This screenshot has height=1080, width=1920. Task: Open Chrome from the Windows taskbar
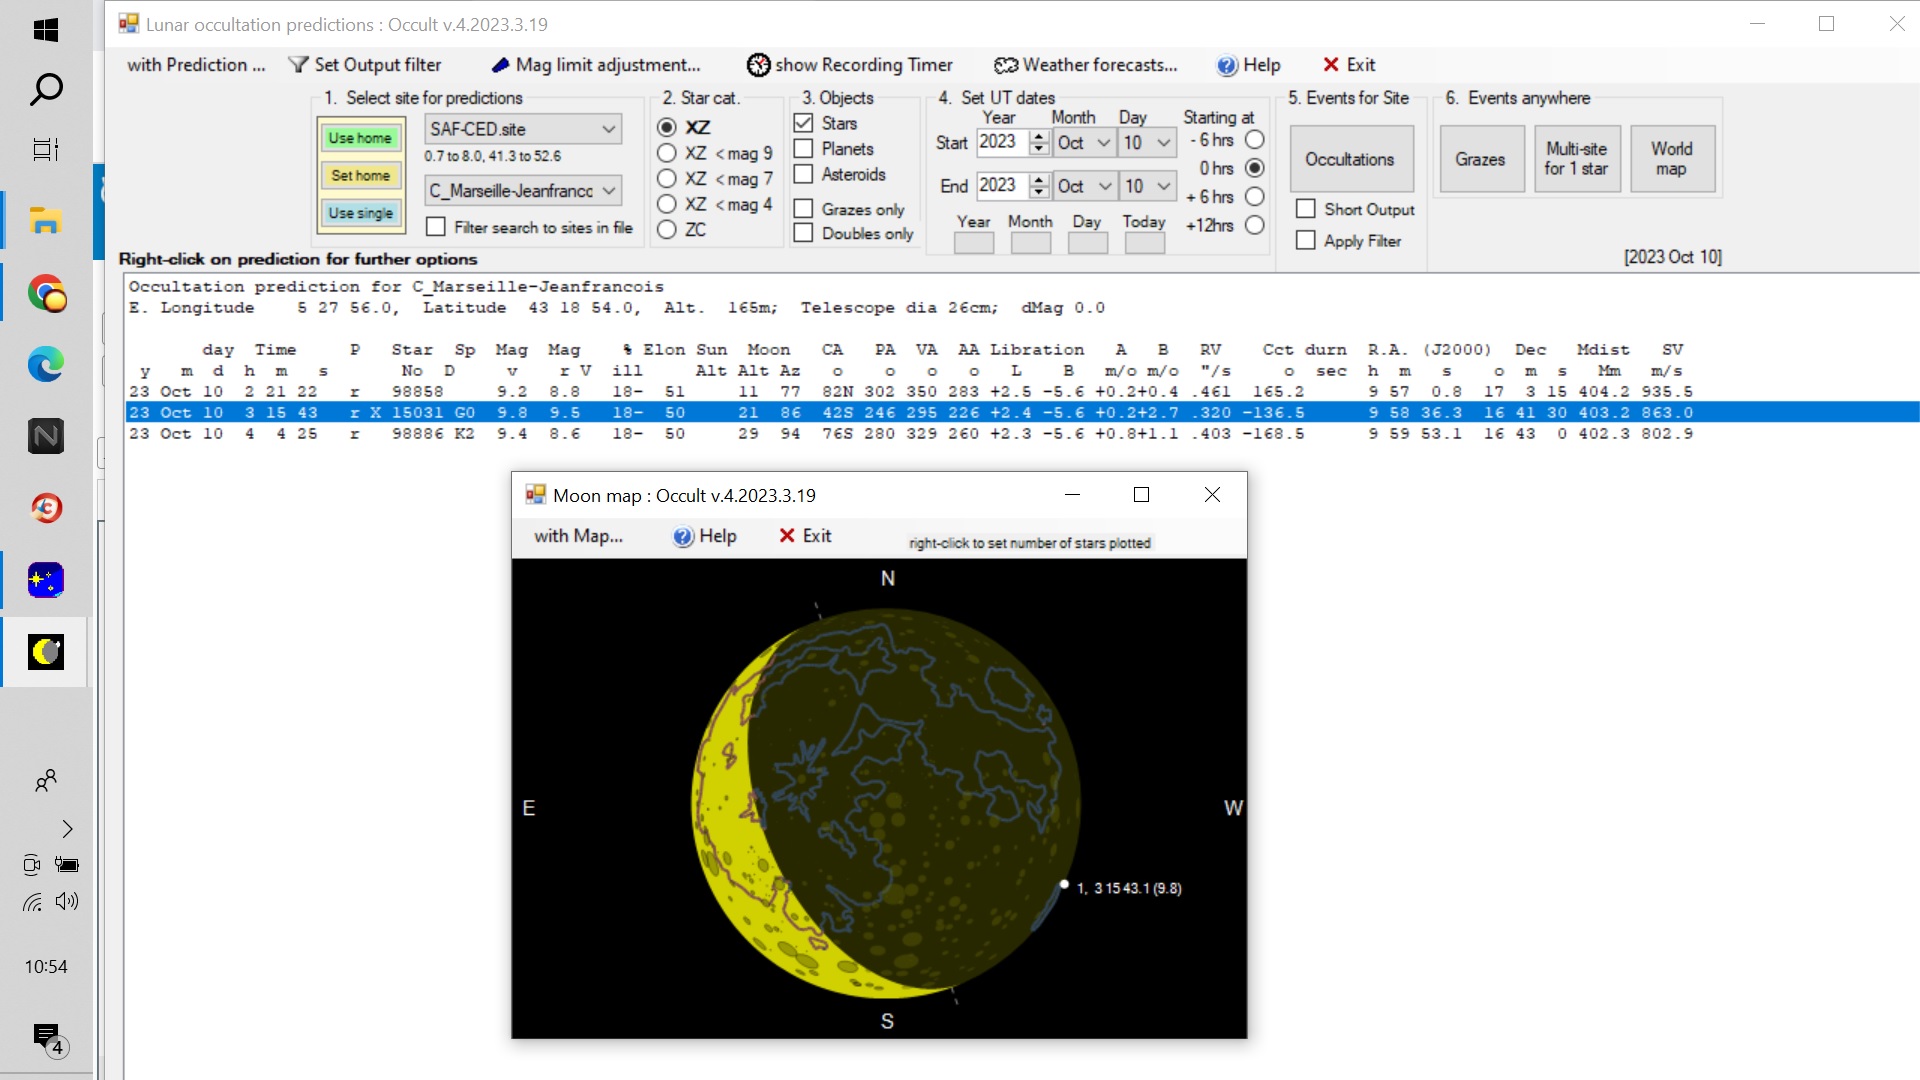pos(46,294)
